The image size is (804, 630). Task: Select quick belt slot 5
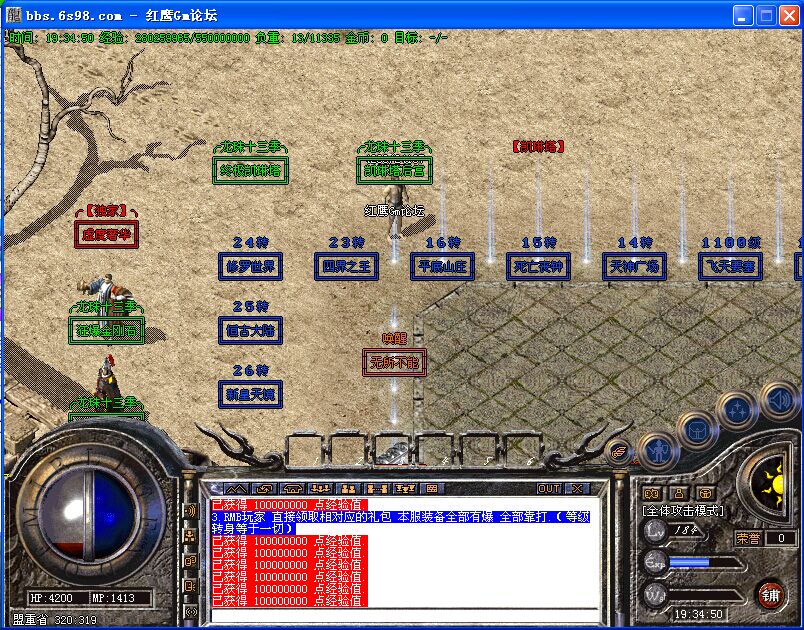click(478, 449)
